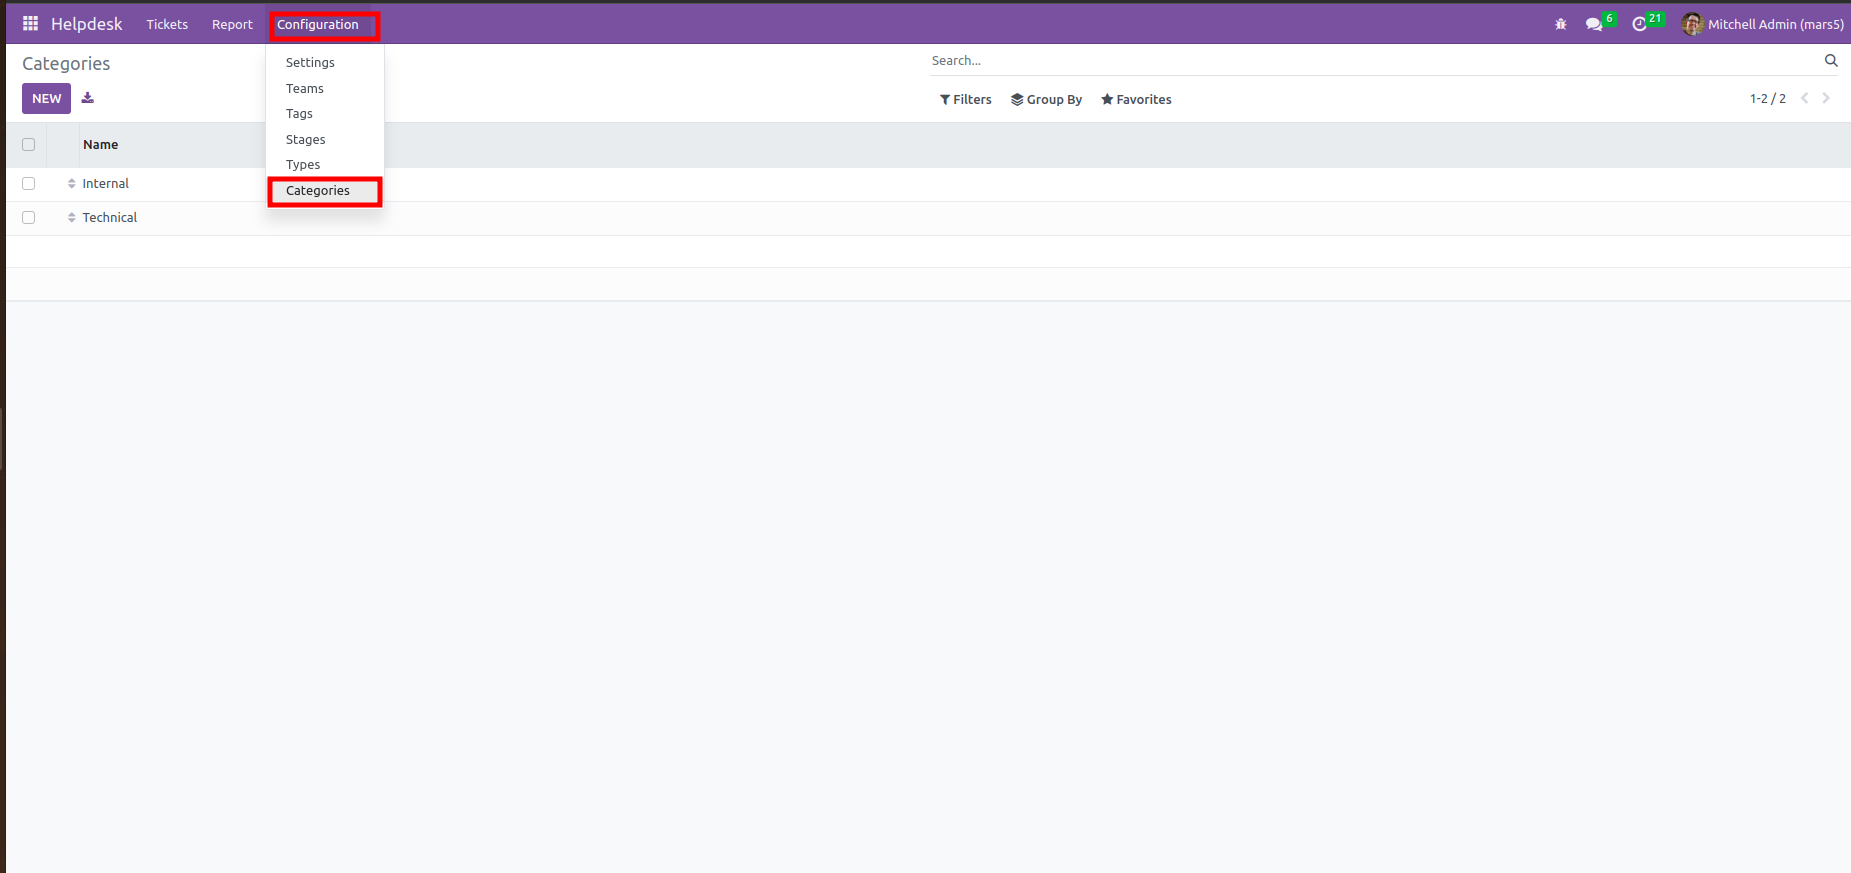
Task: Click the Categories breadcrumb title
Action: [x=66, y=64]
